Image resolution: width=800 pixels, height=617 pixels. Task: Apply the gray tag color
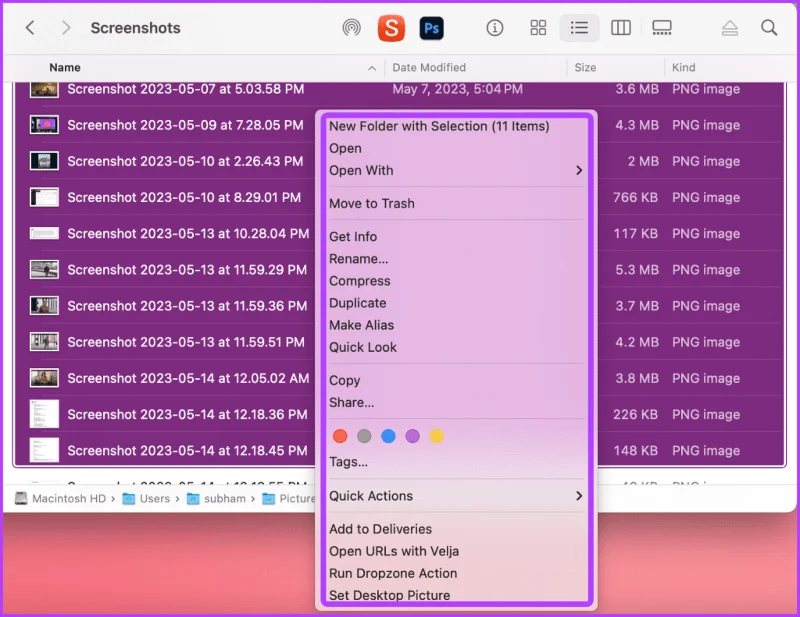point(364,436)
